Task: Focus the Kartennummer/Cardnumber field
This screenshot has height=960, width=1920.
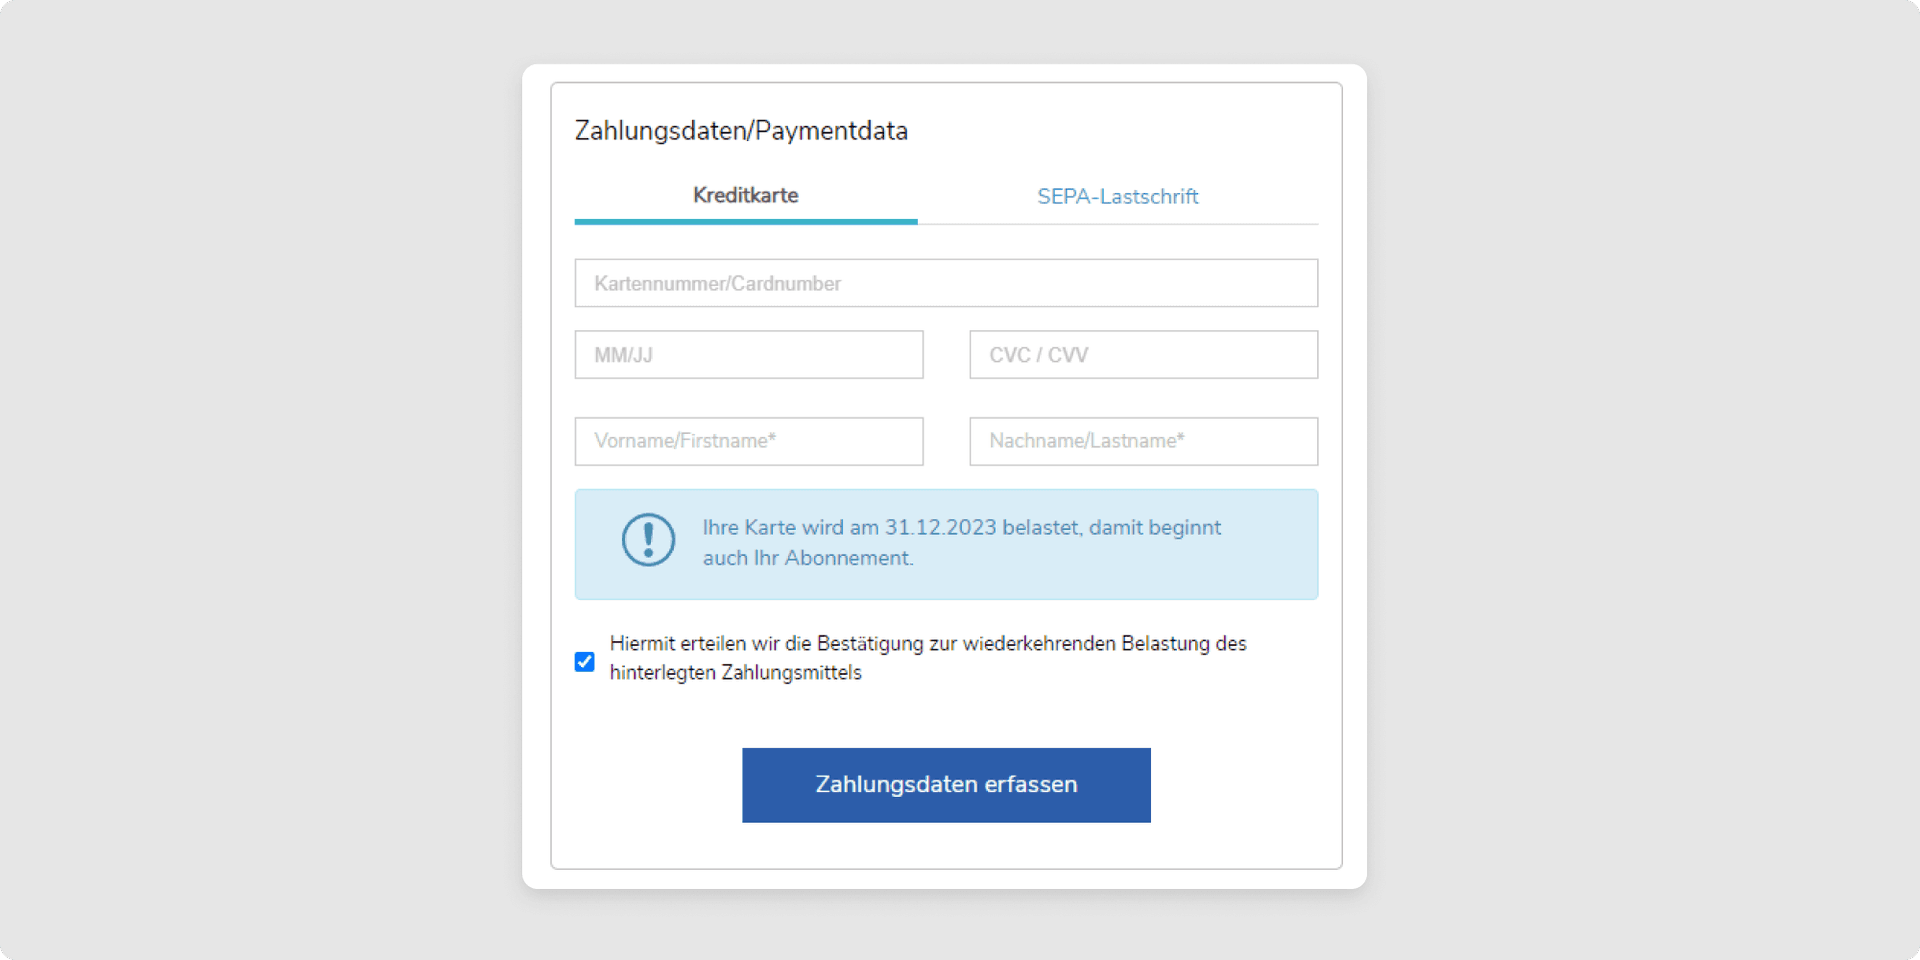Action: tap(945, 283)
